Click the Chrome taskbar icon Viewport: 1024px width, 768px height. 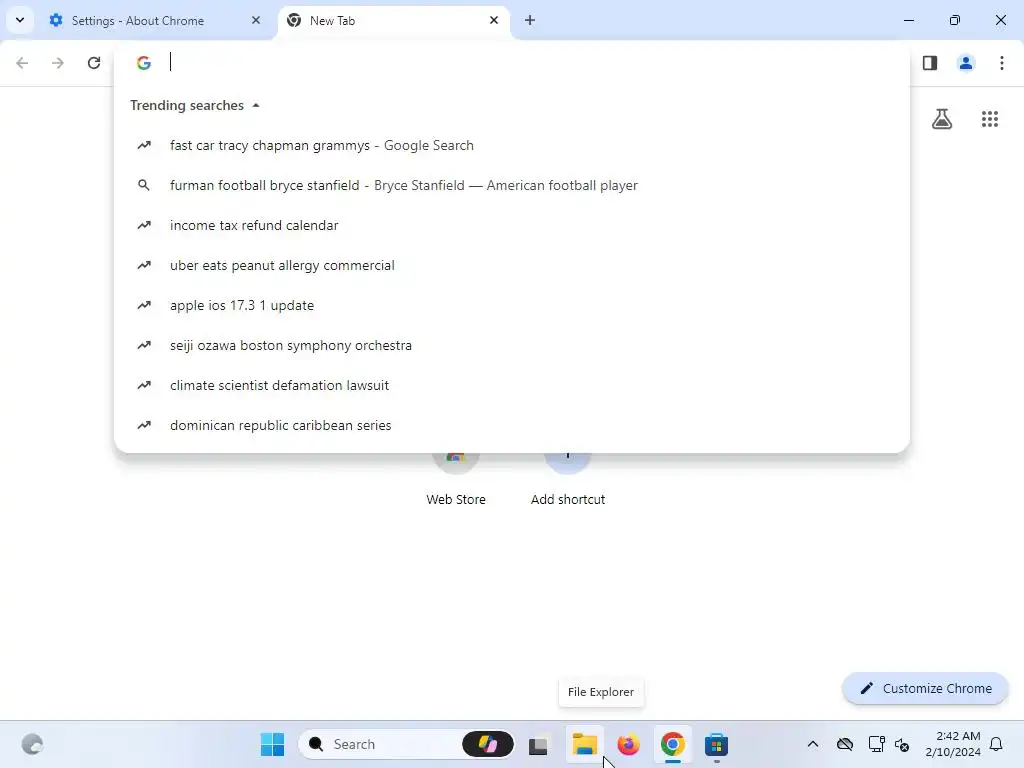pos(673,744)
